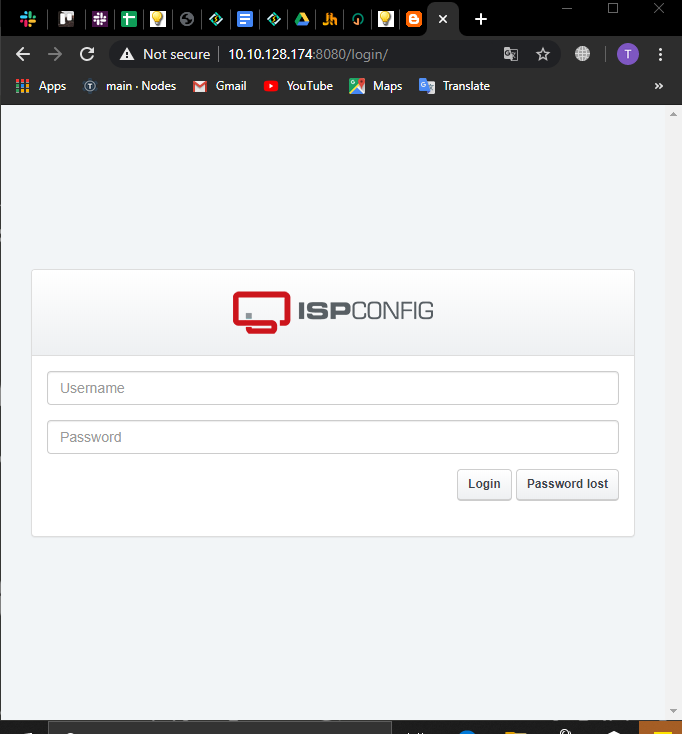This screenshot has width=682, height=734.
Task: Click the scrollbar down arrow
Action: click(x=673, y=711)
